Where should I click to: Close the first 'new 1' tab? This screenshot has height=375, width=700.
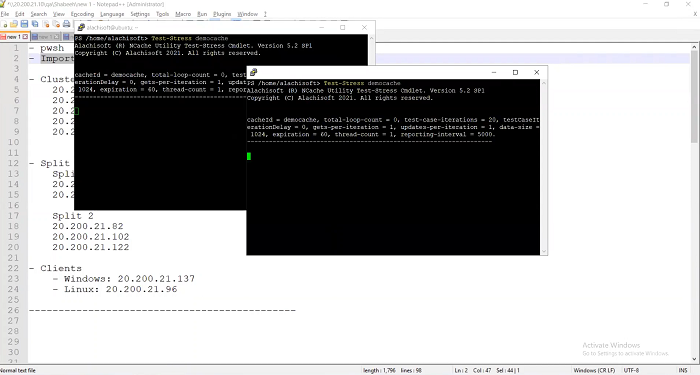click(25, 37)
